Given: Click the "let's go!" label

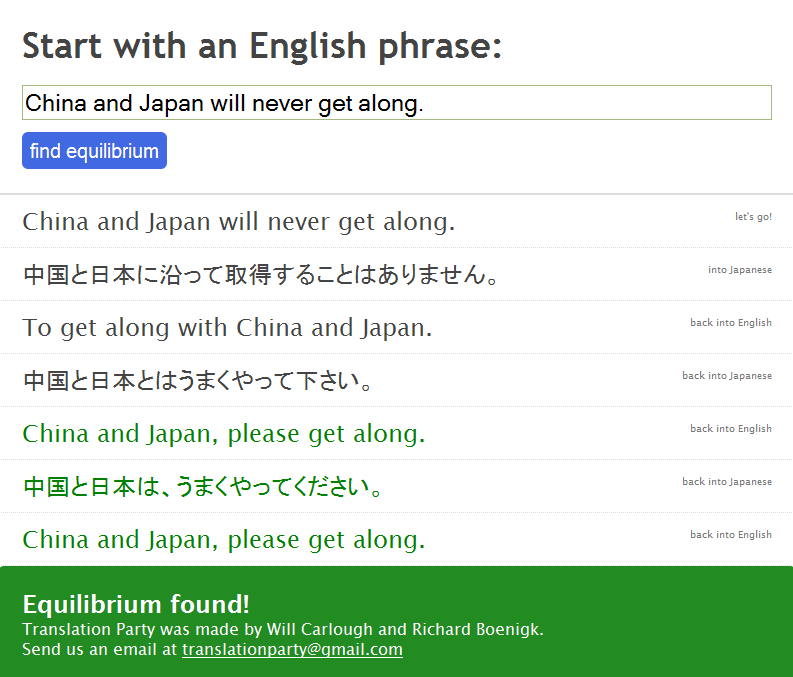Looking at the screenshot, I should click(x=753, y=217).
